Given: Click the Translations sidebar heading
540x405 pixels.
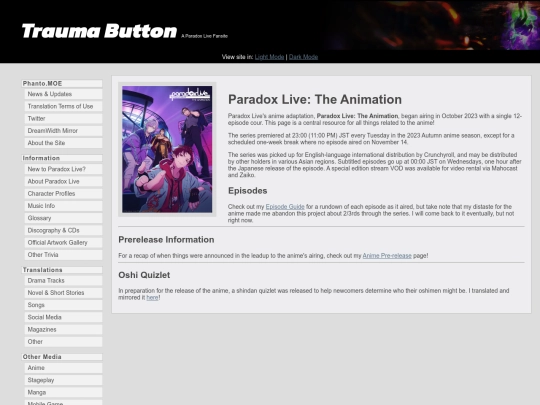Looking at the screenshot, I should (x=62, y=270).
